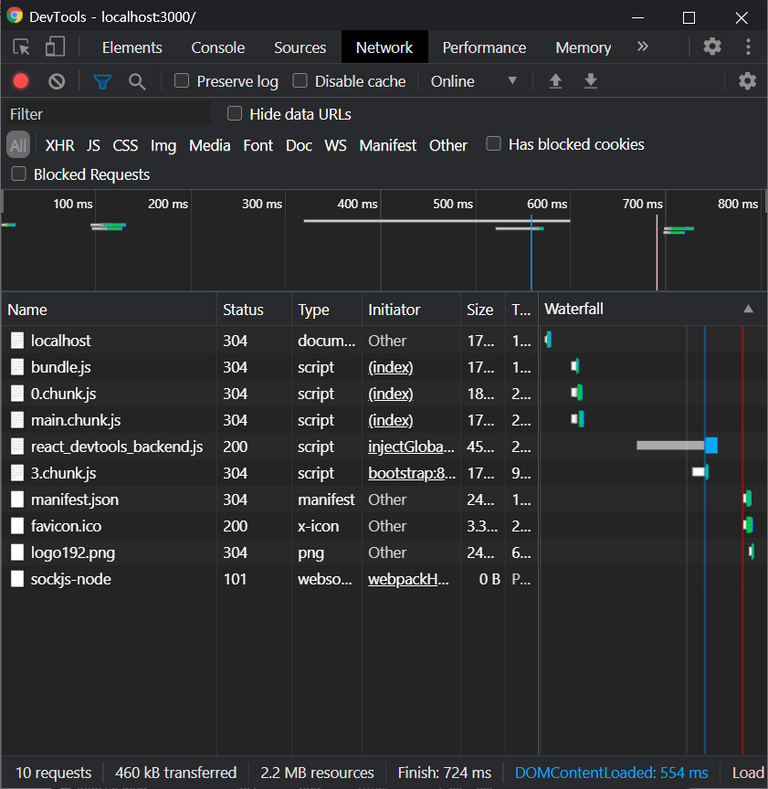The height and width of the screenshot is (789, 768).
Task: Open DevTools settings gear in tab bar
Action: tap(712, 47)
